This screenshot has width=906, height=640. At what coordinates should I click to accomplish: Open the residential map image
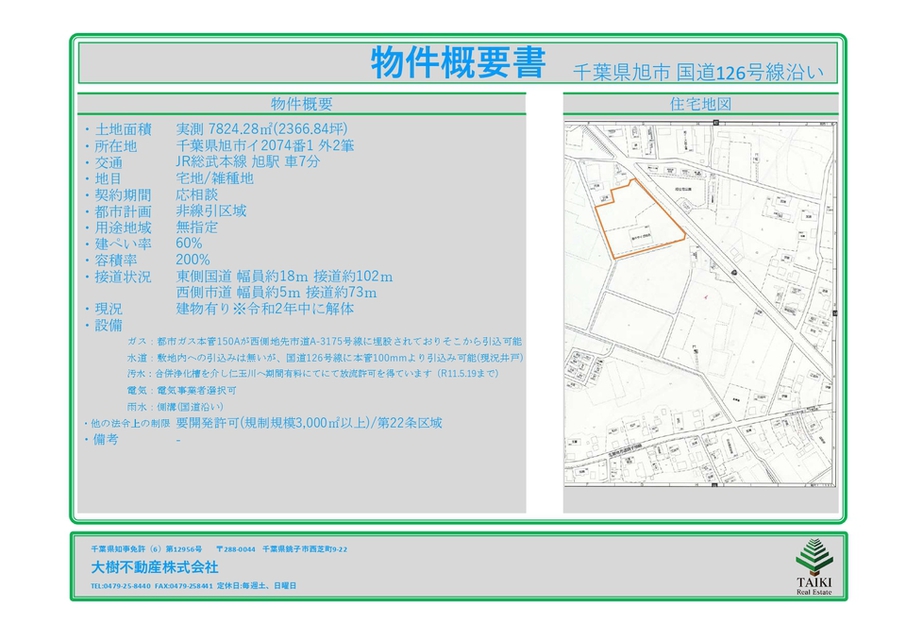[x=700, y=304]
